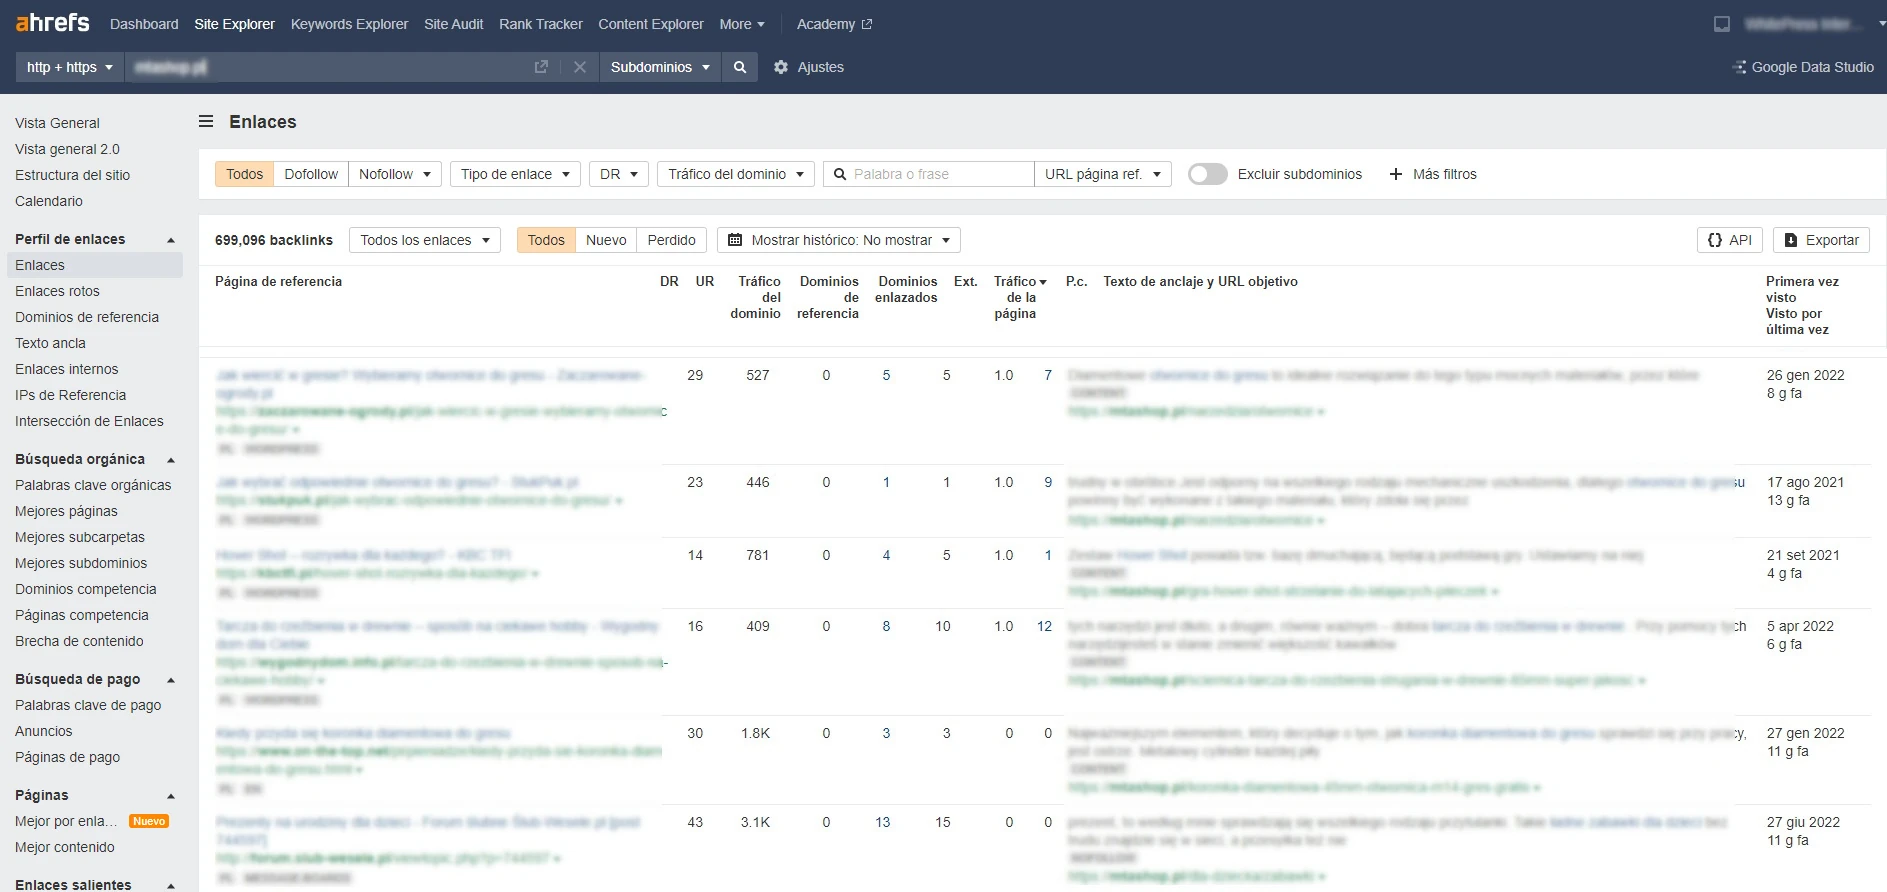Sort by UR column header

[x=705, y=281]
